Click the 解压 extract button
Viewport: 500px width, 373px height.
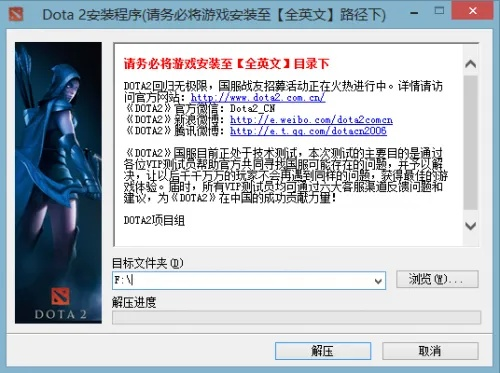pos(323,351)
